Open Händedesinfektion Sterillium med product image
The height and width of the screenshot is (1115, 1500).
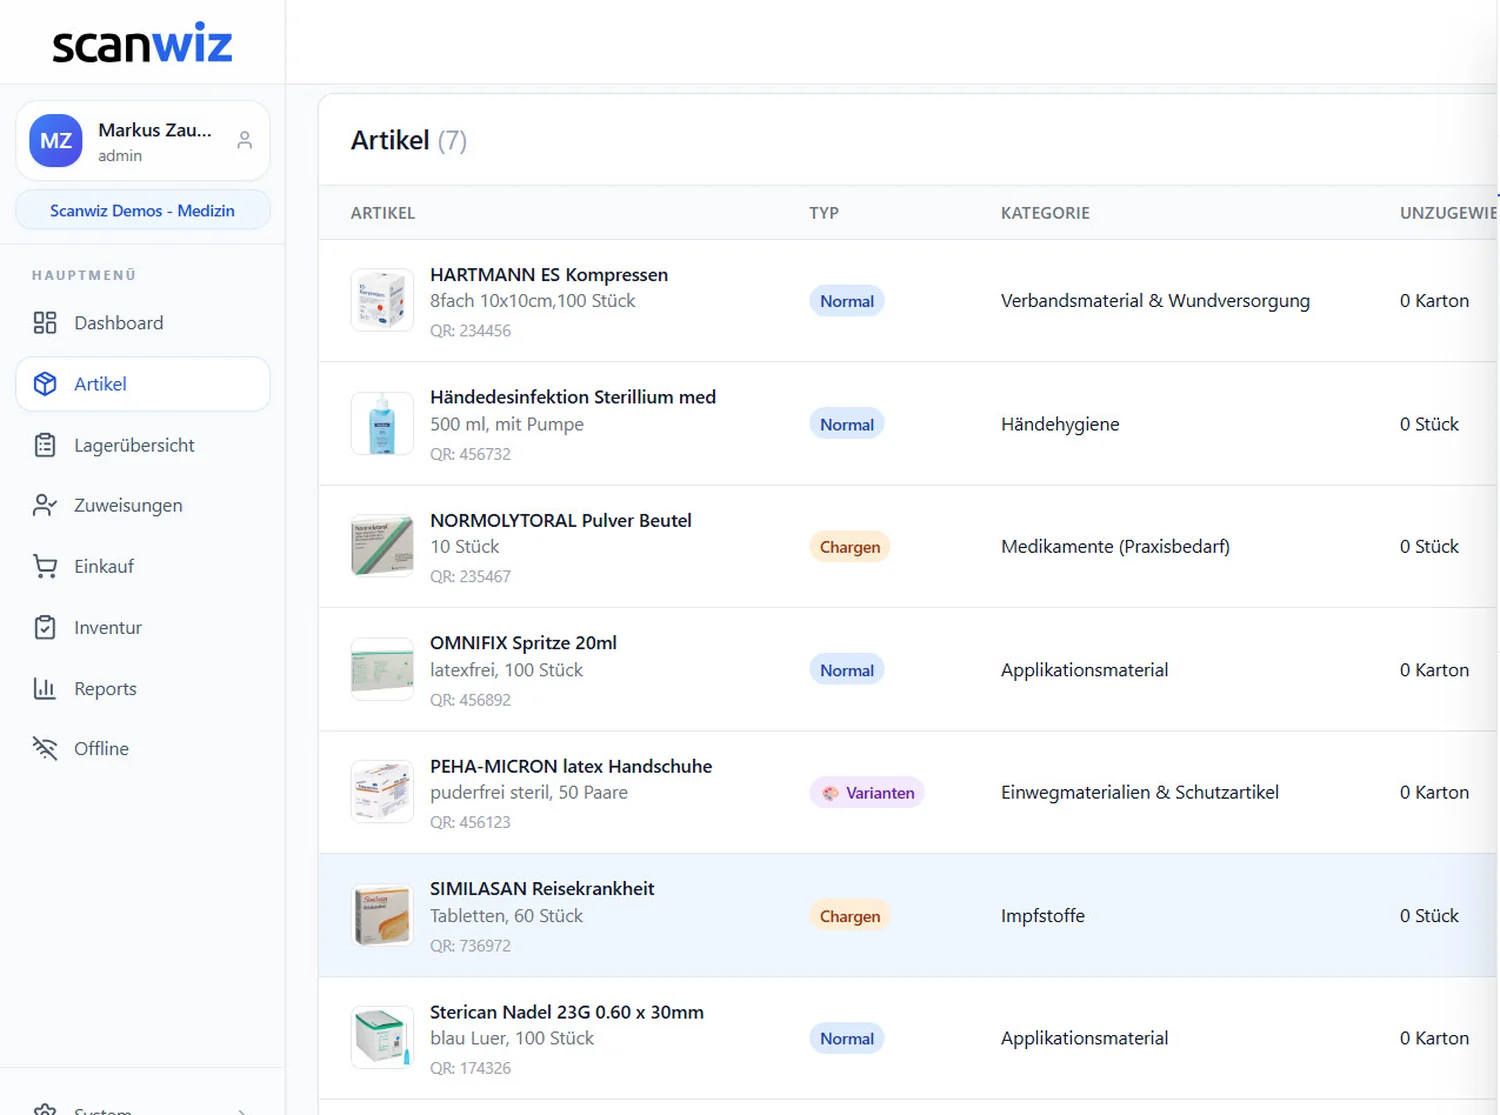[382, 424]
